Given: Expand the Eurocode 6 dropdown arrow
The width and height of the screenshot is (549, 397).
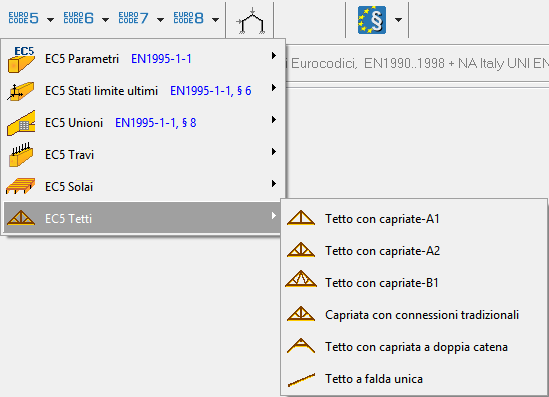Looking at the screenshot, I should (105, 20).
